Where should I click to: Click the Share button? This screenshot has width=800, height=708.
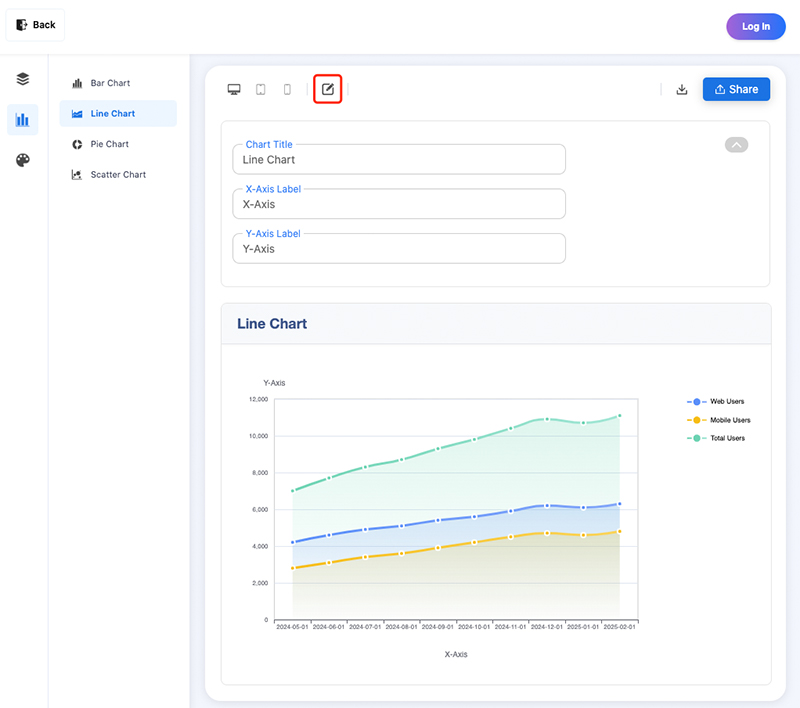736,90
